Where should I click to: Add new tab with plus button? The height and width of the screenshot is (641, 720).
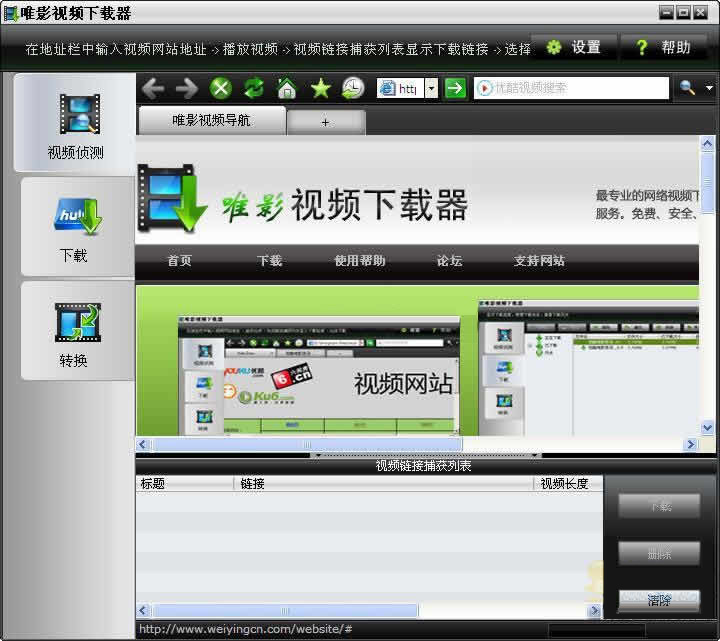[x=325, y=122]
